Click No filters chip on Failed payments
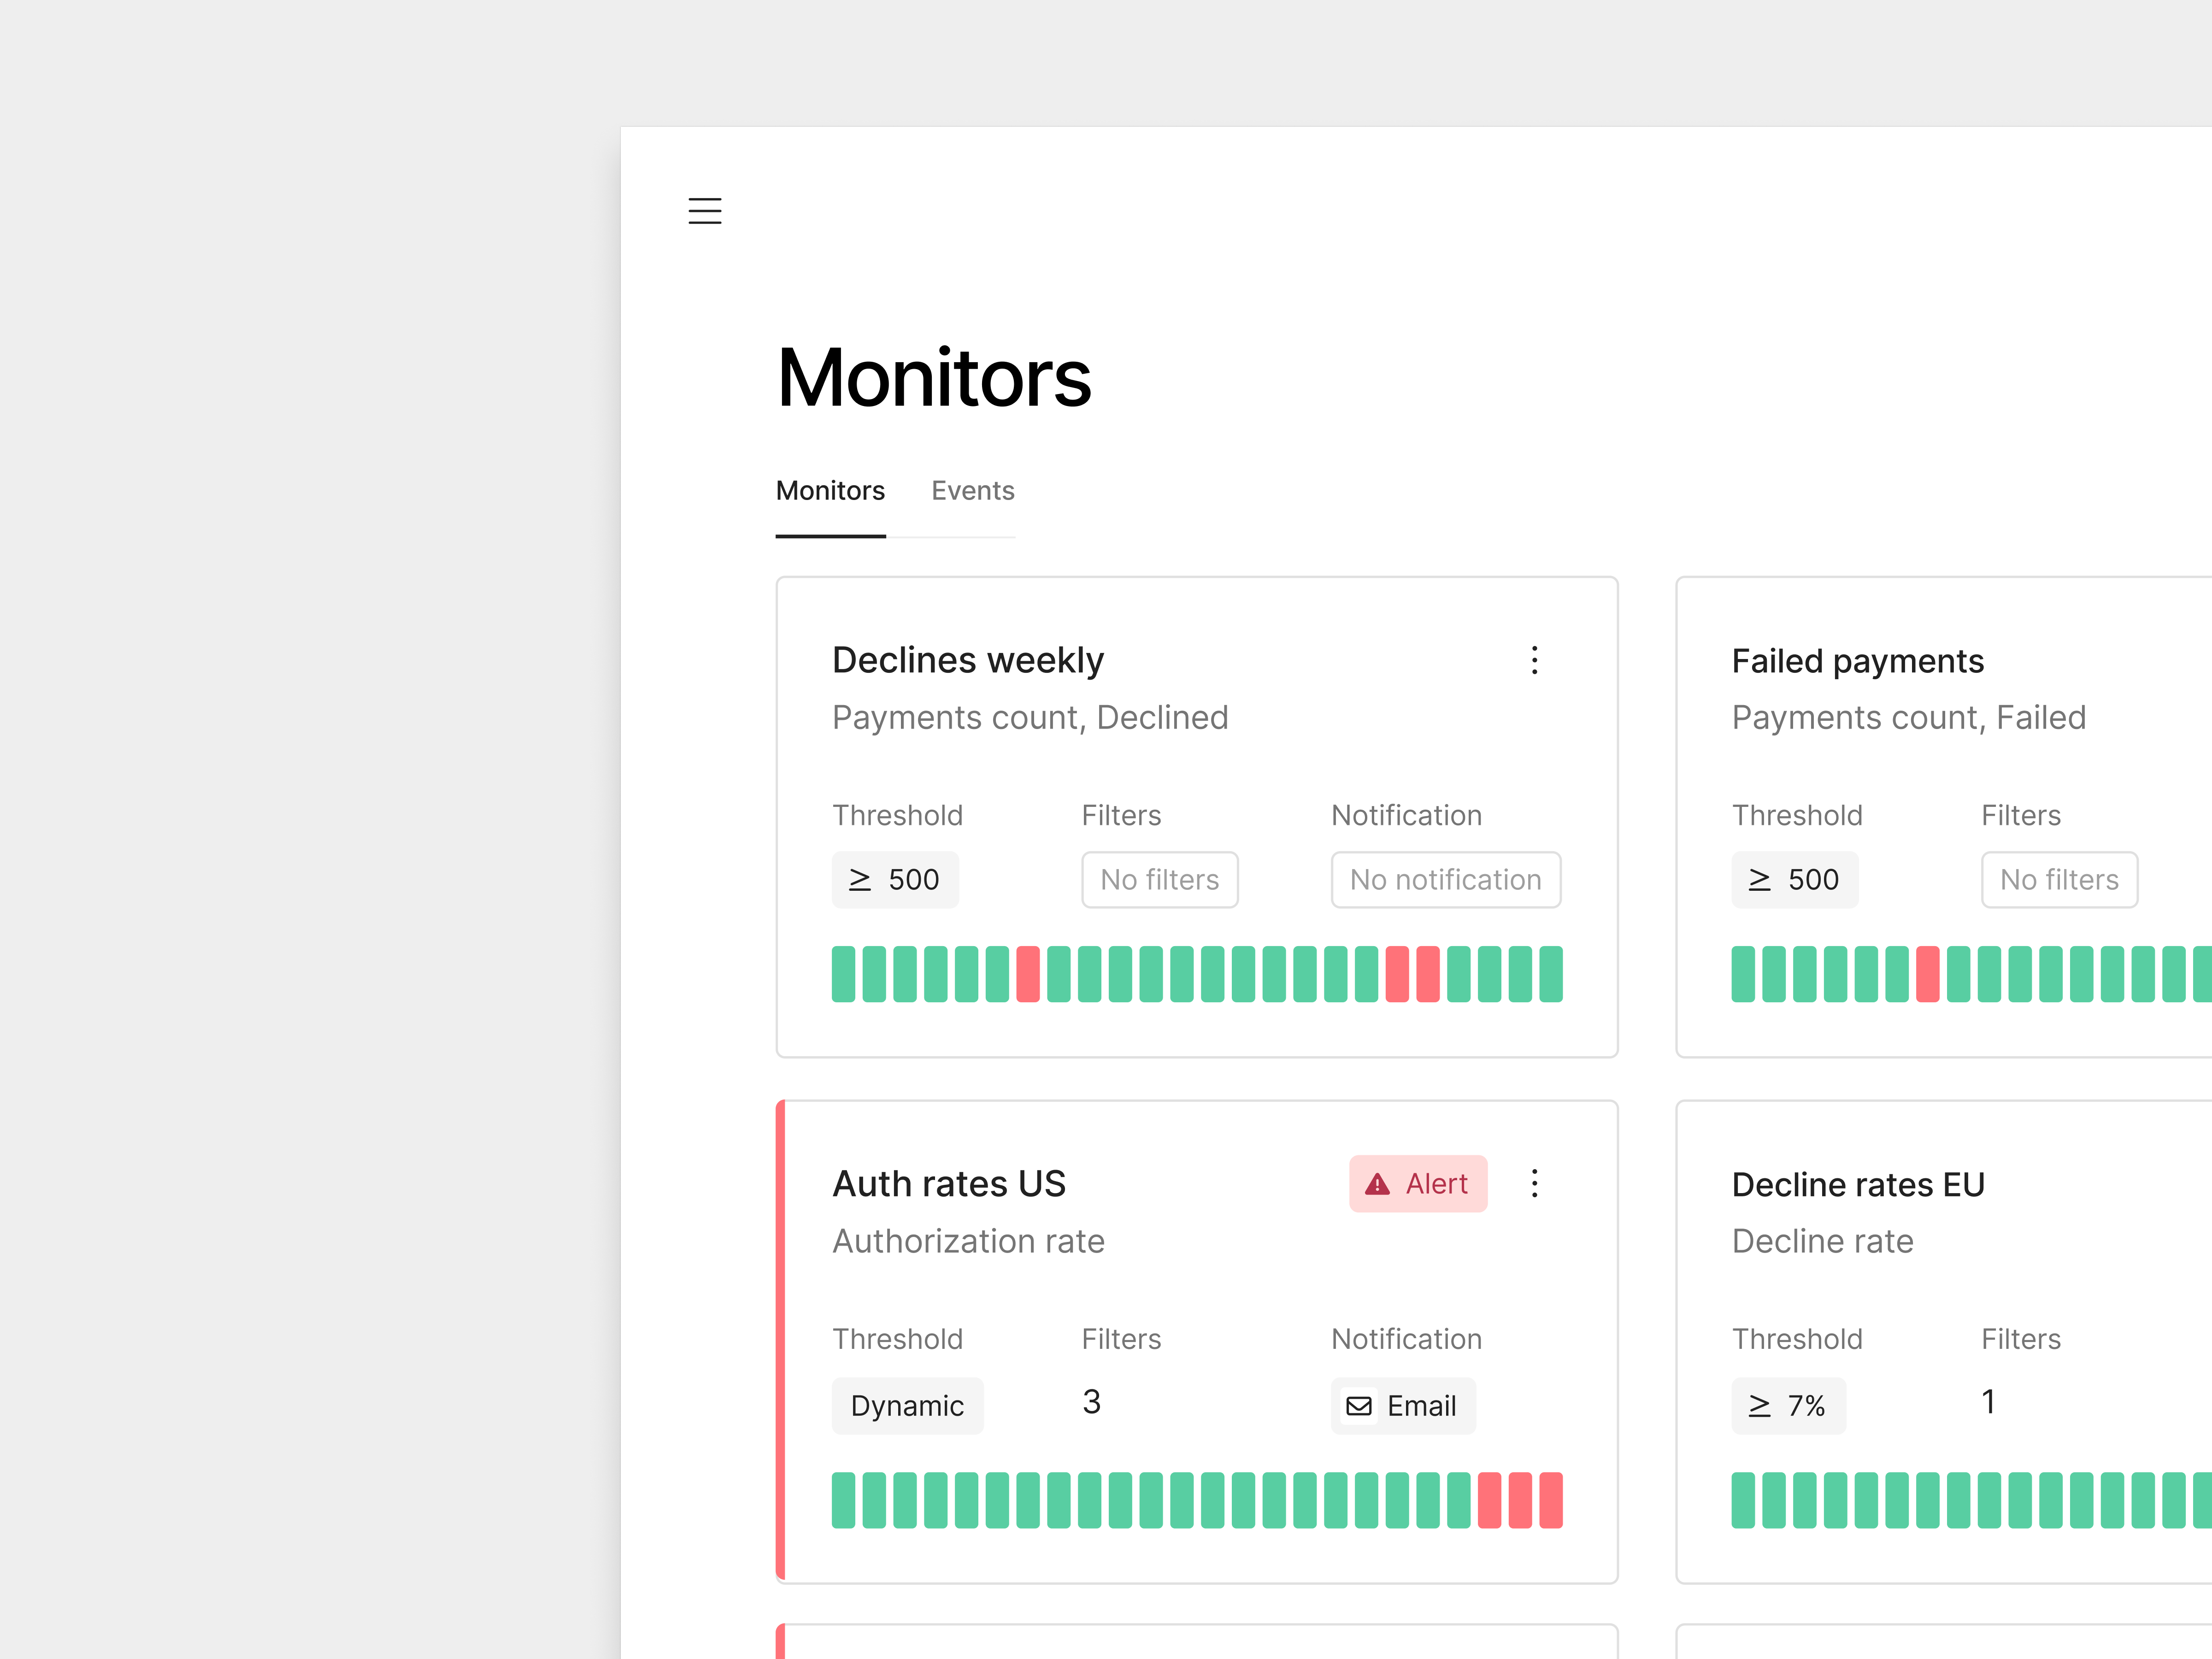The width and height of the screenshot is (2212, 1659). (2060, 880)
